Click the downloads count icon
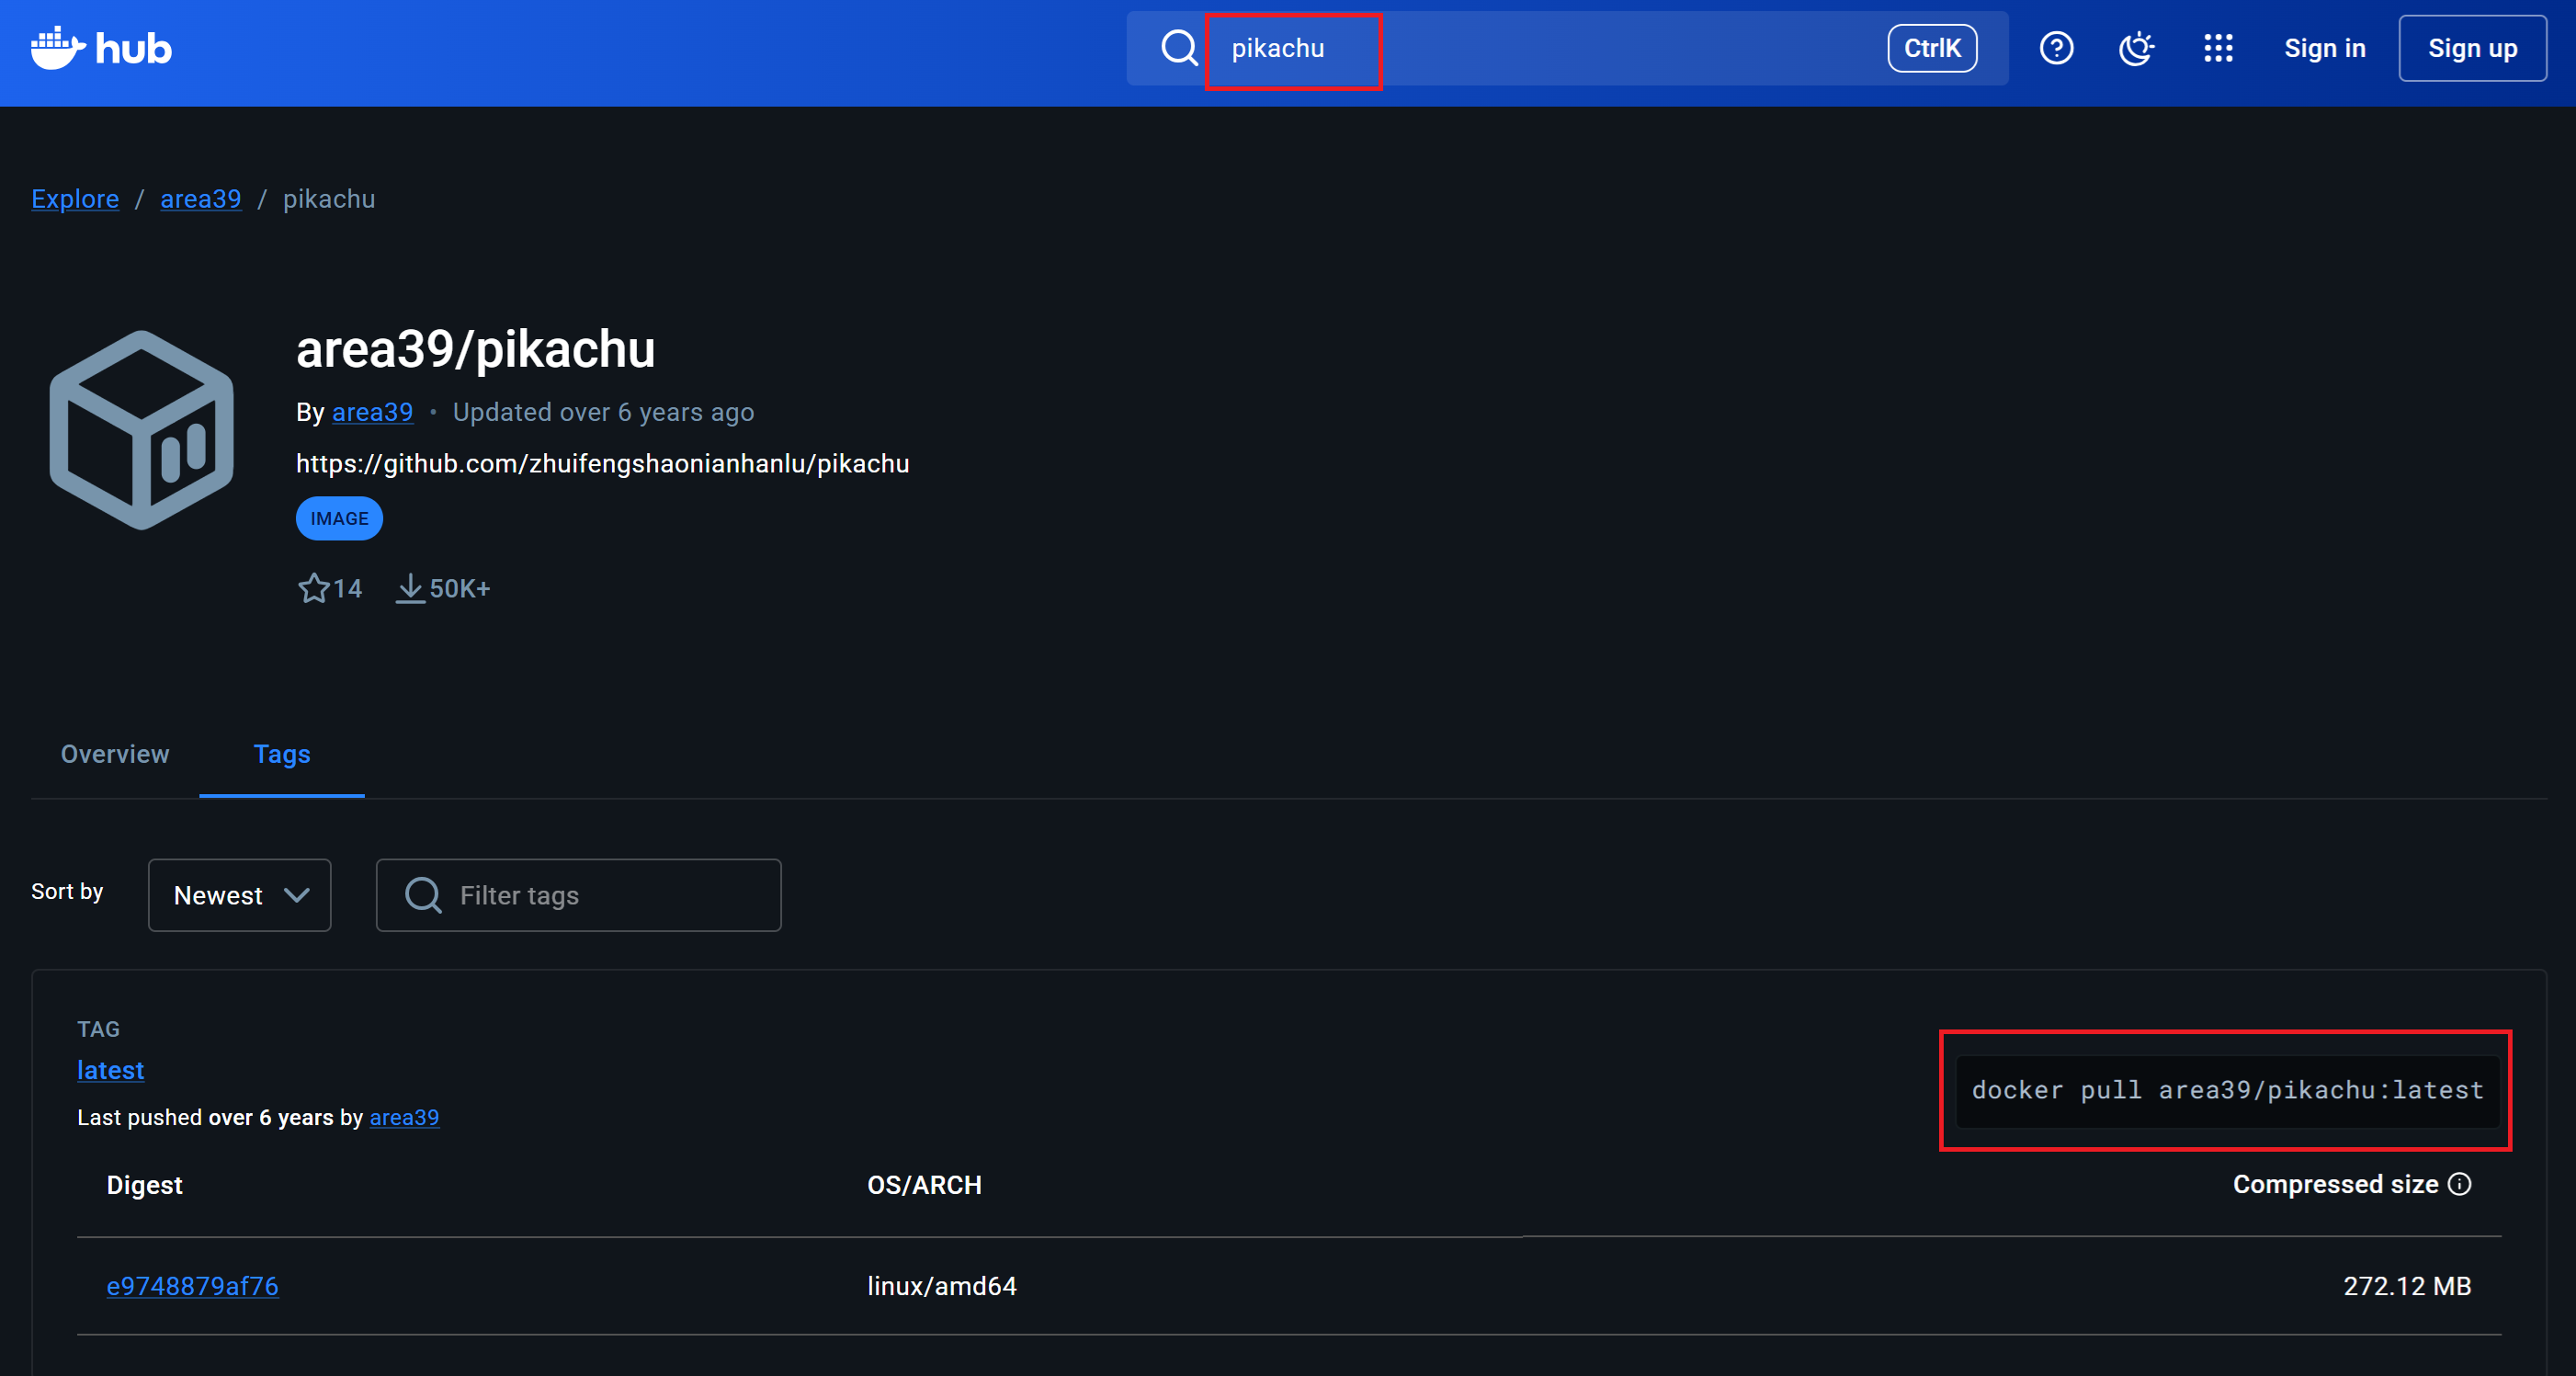The height and width of the screenshot is (1376, 2576). (x=410, y=588)
